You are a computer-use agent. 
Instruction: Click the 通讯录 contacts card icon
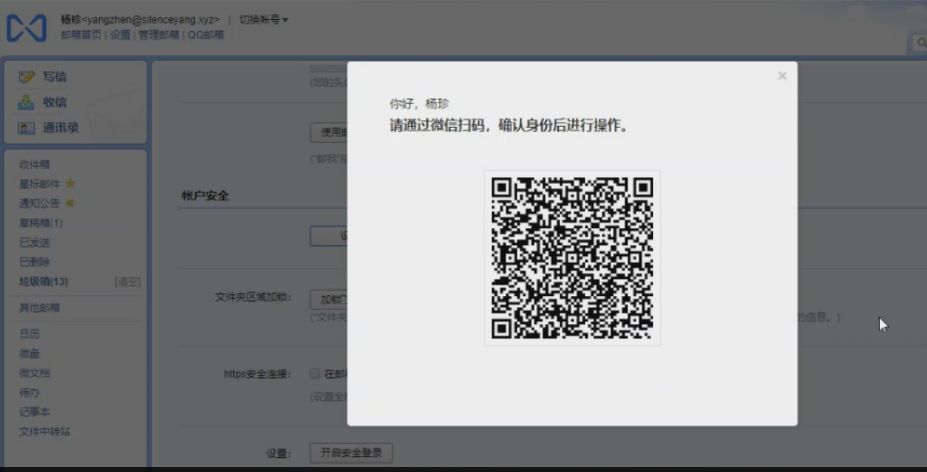pyautogui.click(x=27, y=128)
